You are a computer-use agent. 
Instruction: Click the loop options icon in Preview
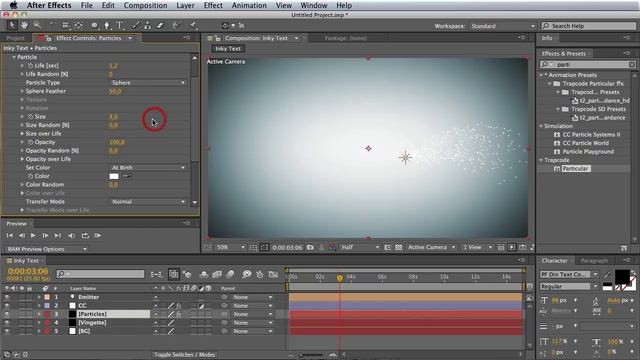click(85, 236)
